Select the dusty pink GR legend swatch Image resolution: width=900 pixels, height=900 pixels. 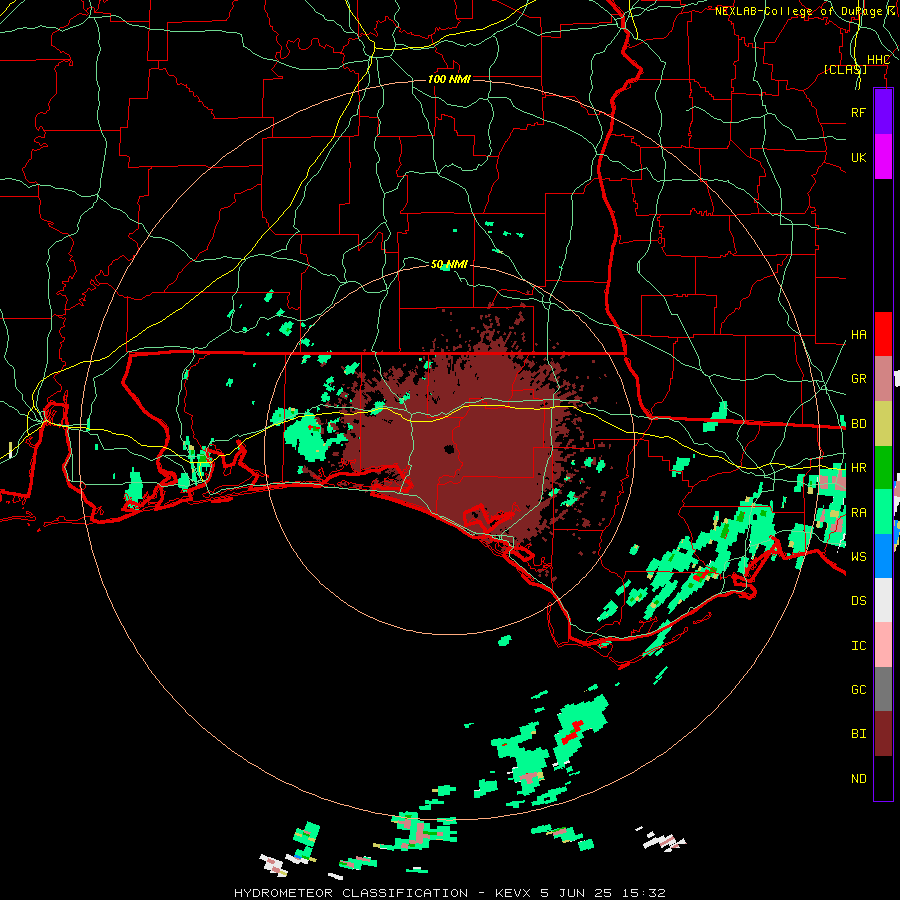[x=883, y=379]
